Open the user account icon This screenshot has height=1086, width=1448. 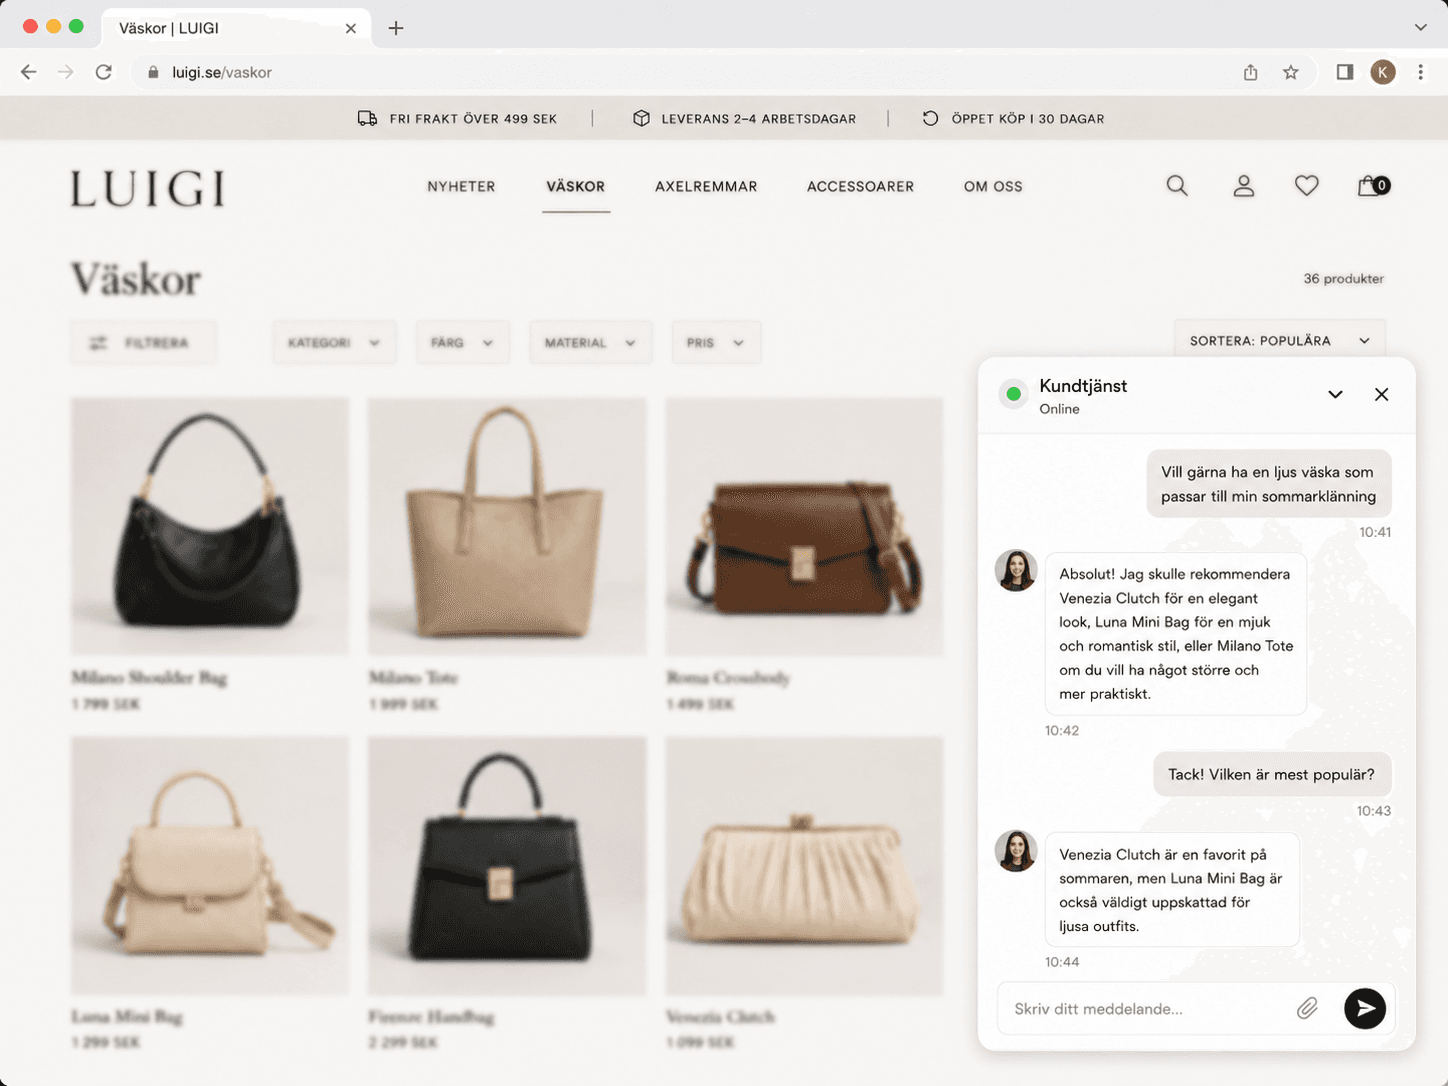[x=1243, y=186]
